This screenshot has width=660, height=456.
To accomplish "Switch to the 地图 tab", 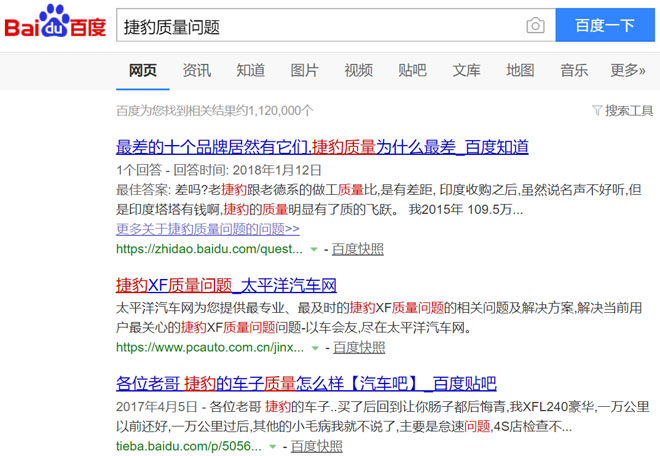I will 520,70.
